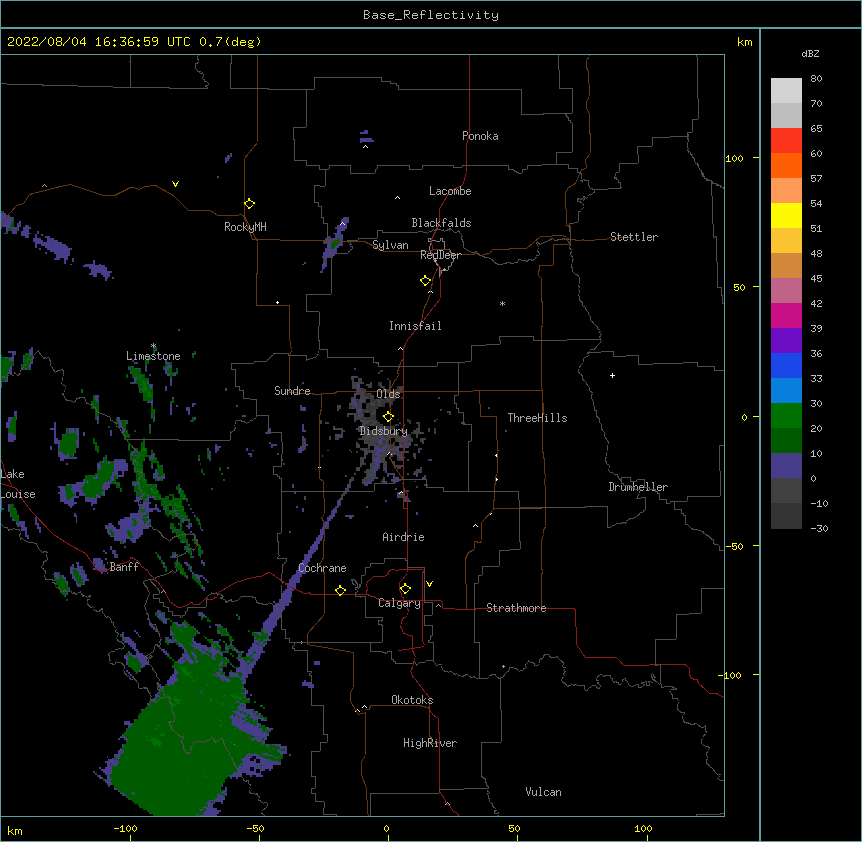Screen dimensions: 862x842
Task: Click the dBZ legend heading
Action: coord(810,53)
